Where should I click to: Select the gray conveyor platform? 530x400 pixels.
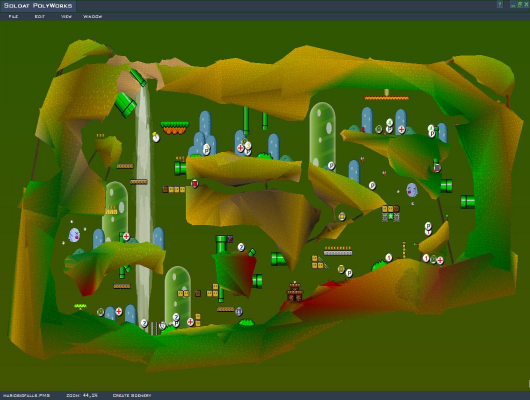click(338, 252)
